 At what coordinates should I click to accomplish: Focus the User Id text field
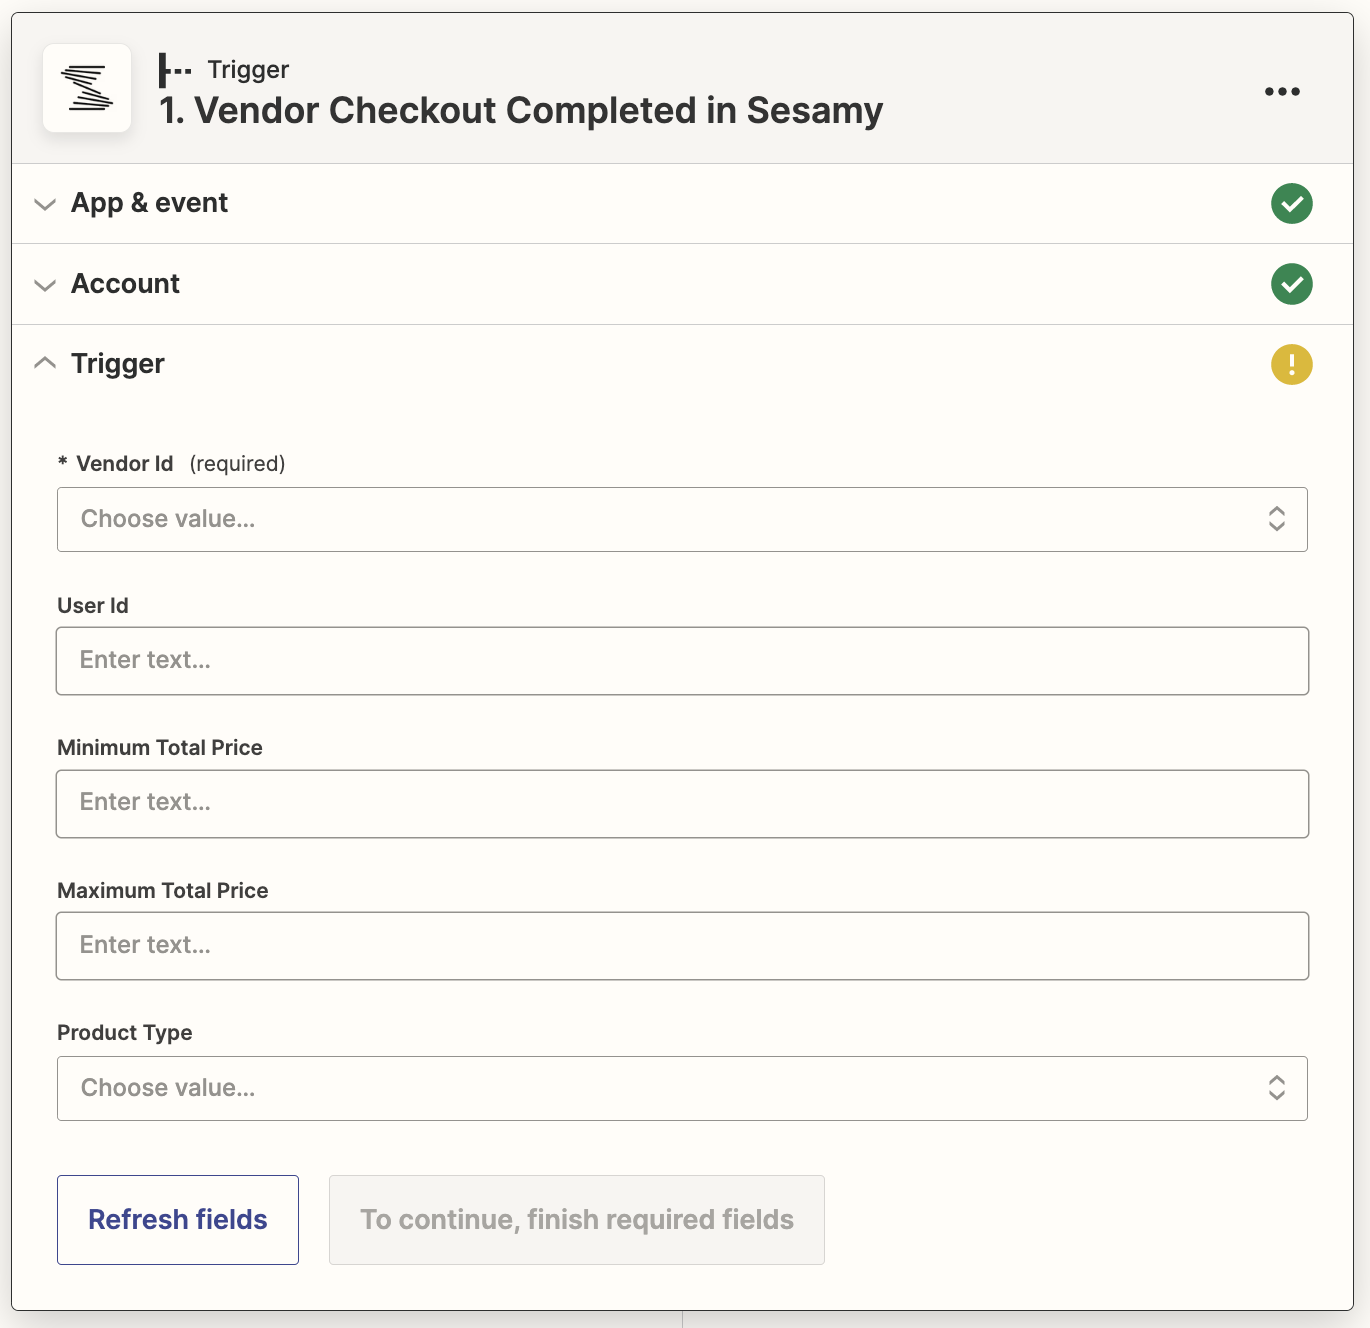682,661
